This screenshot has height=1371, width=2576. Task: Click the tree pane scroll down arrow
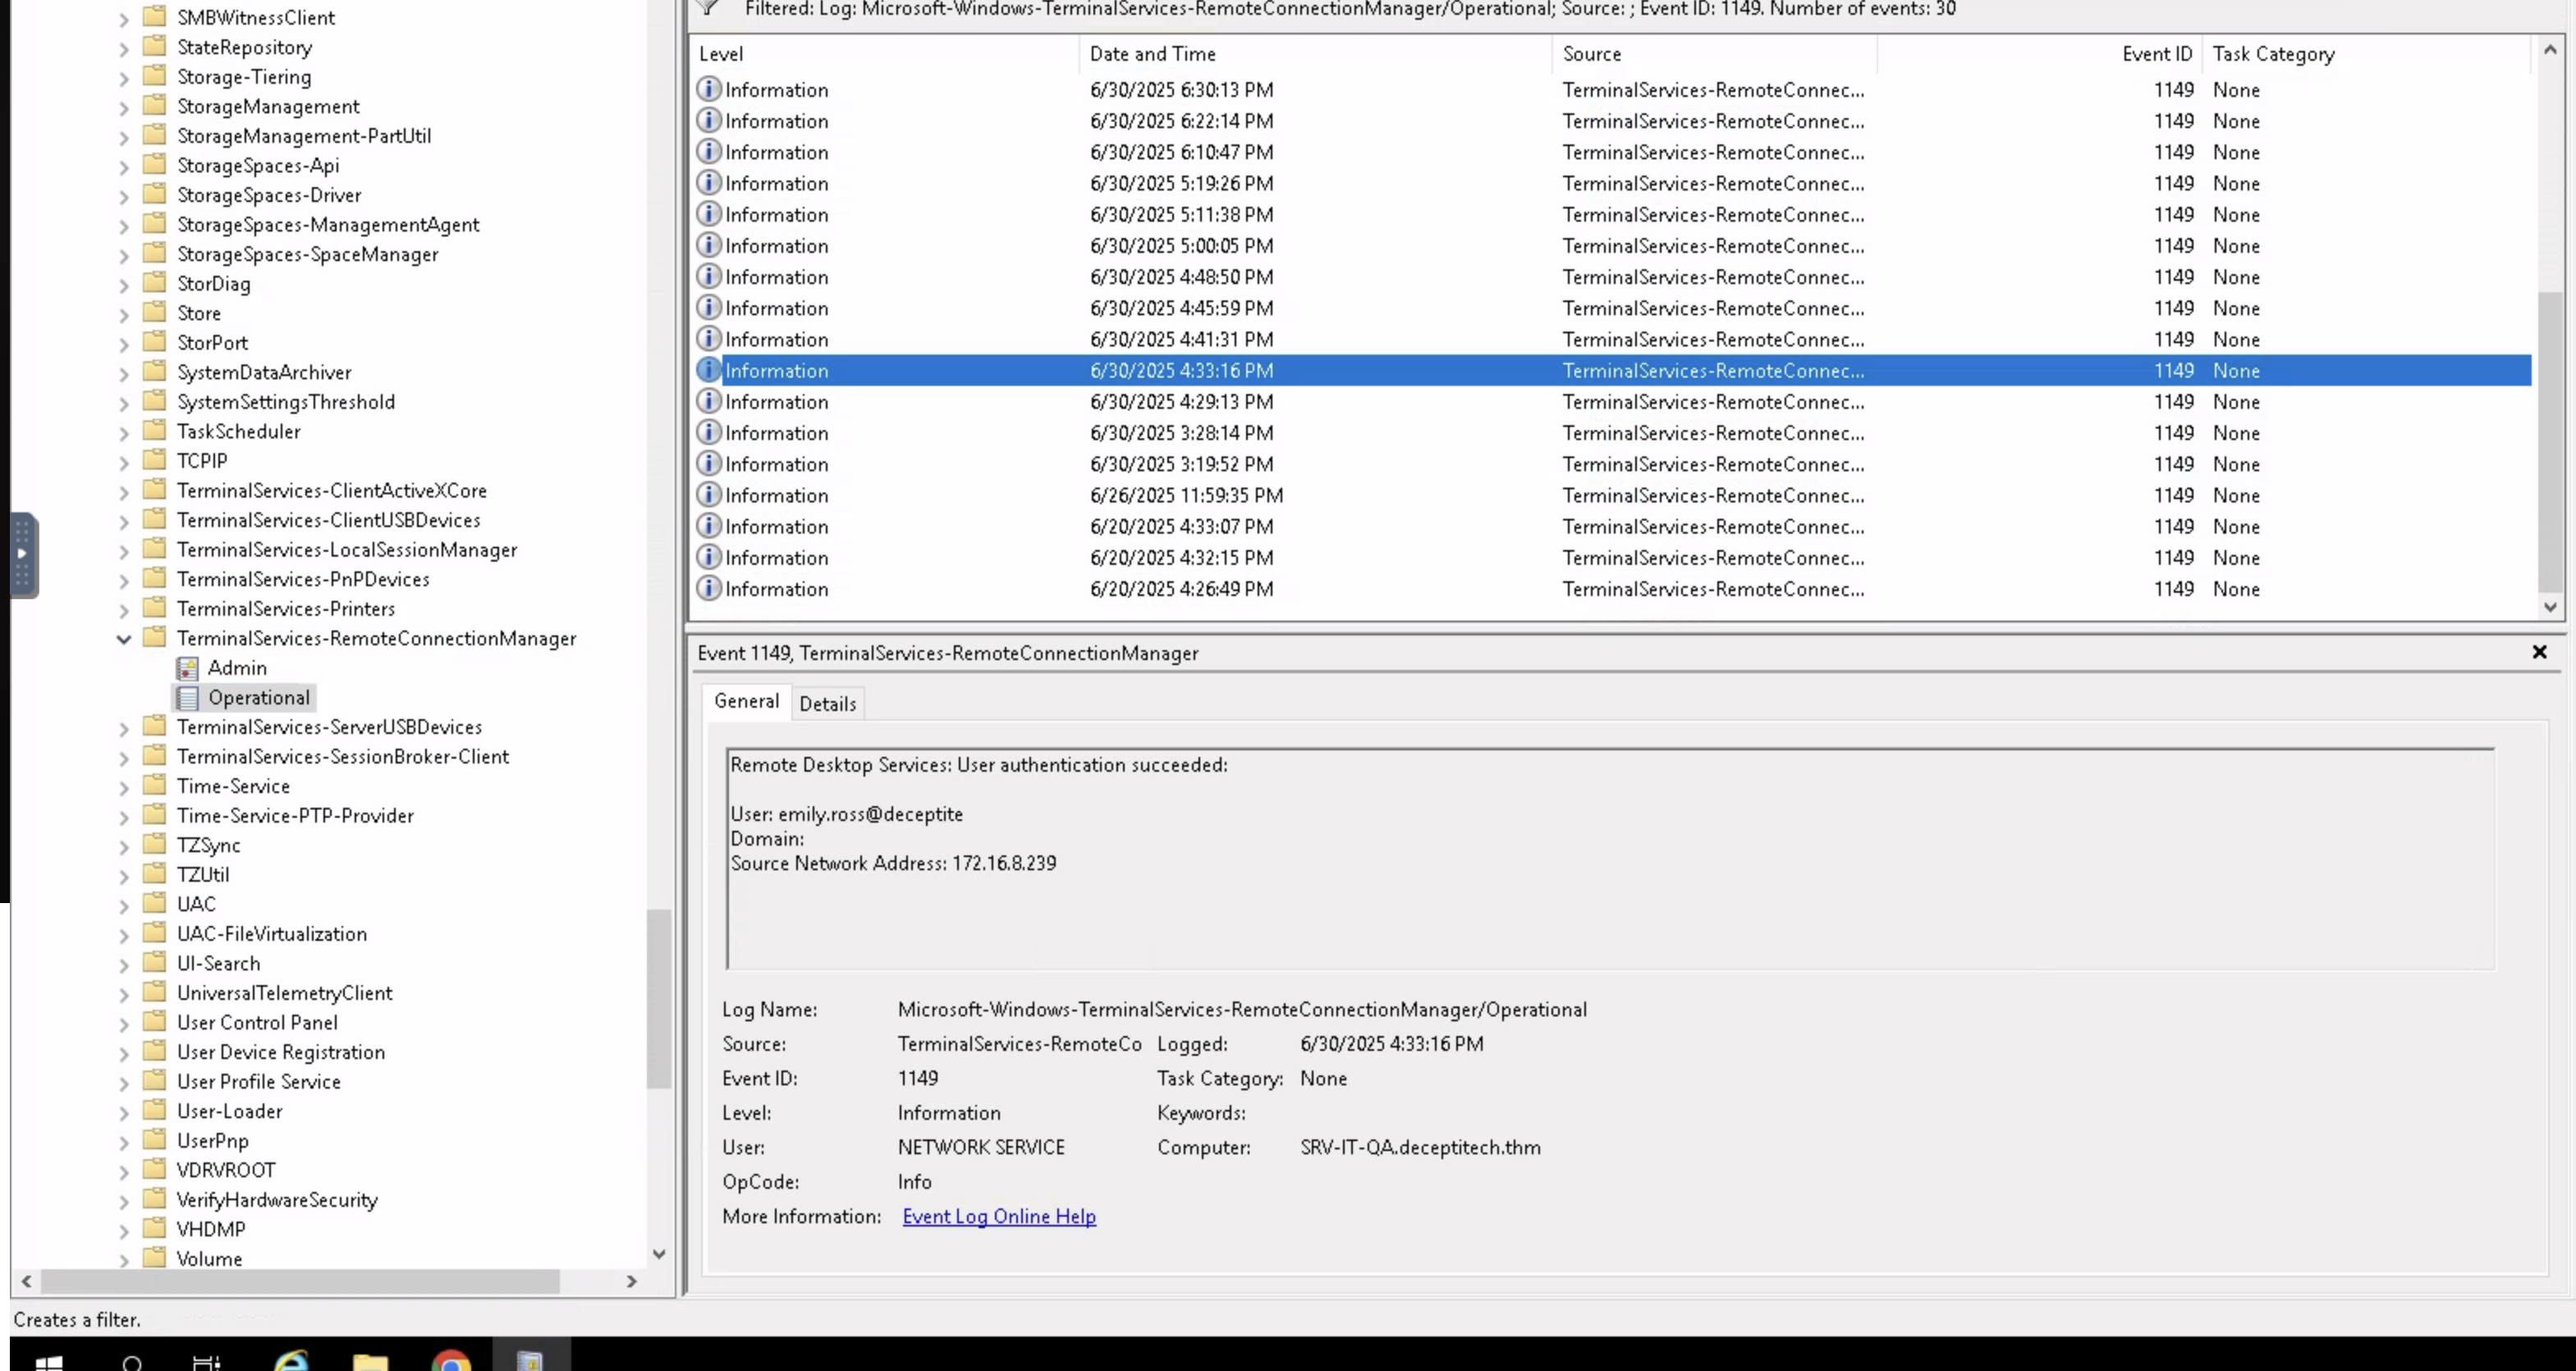coord(659,1254)
